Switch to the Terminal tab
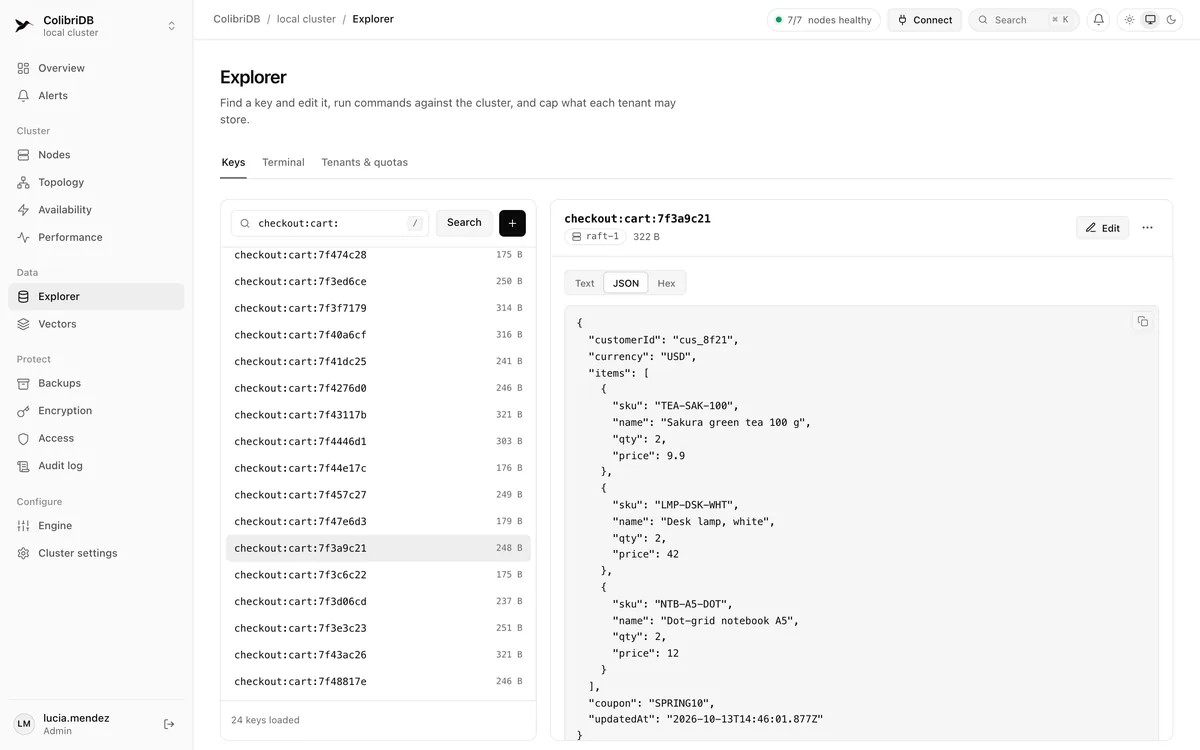The width and height of the screenshot is (1200, 750). [283, 162]
